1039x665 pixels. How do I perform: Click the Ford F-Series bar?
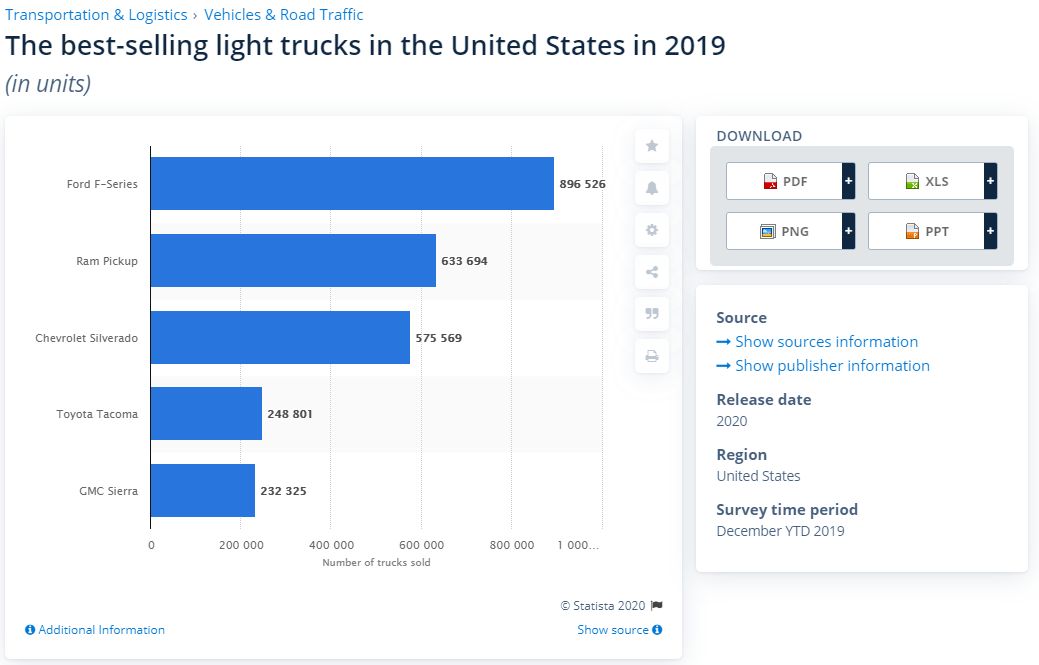(x=352, y=184)
